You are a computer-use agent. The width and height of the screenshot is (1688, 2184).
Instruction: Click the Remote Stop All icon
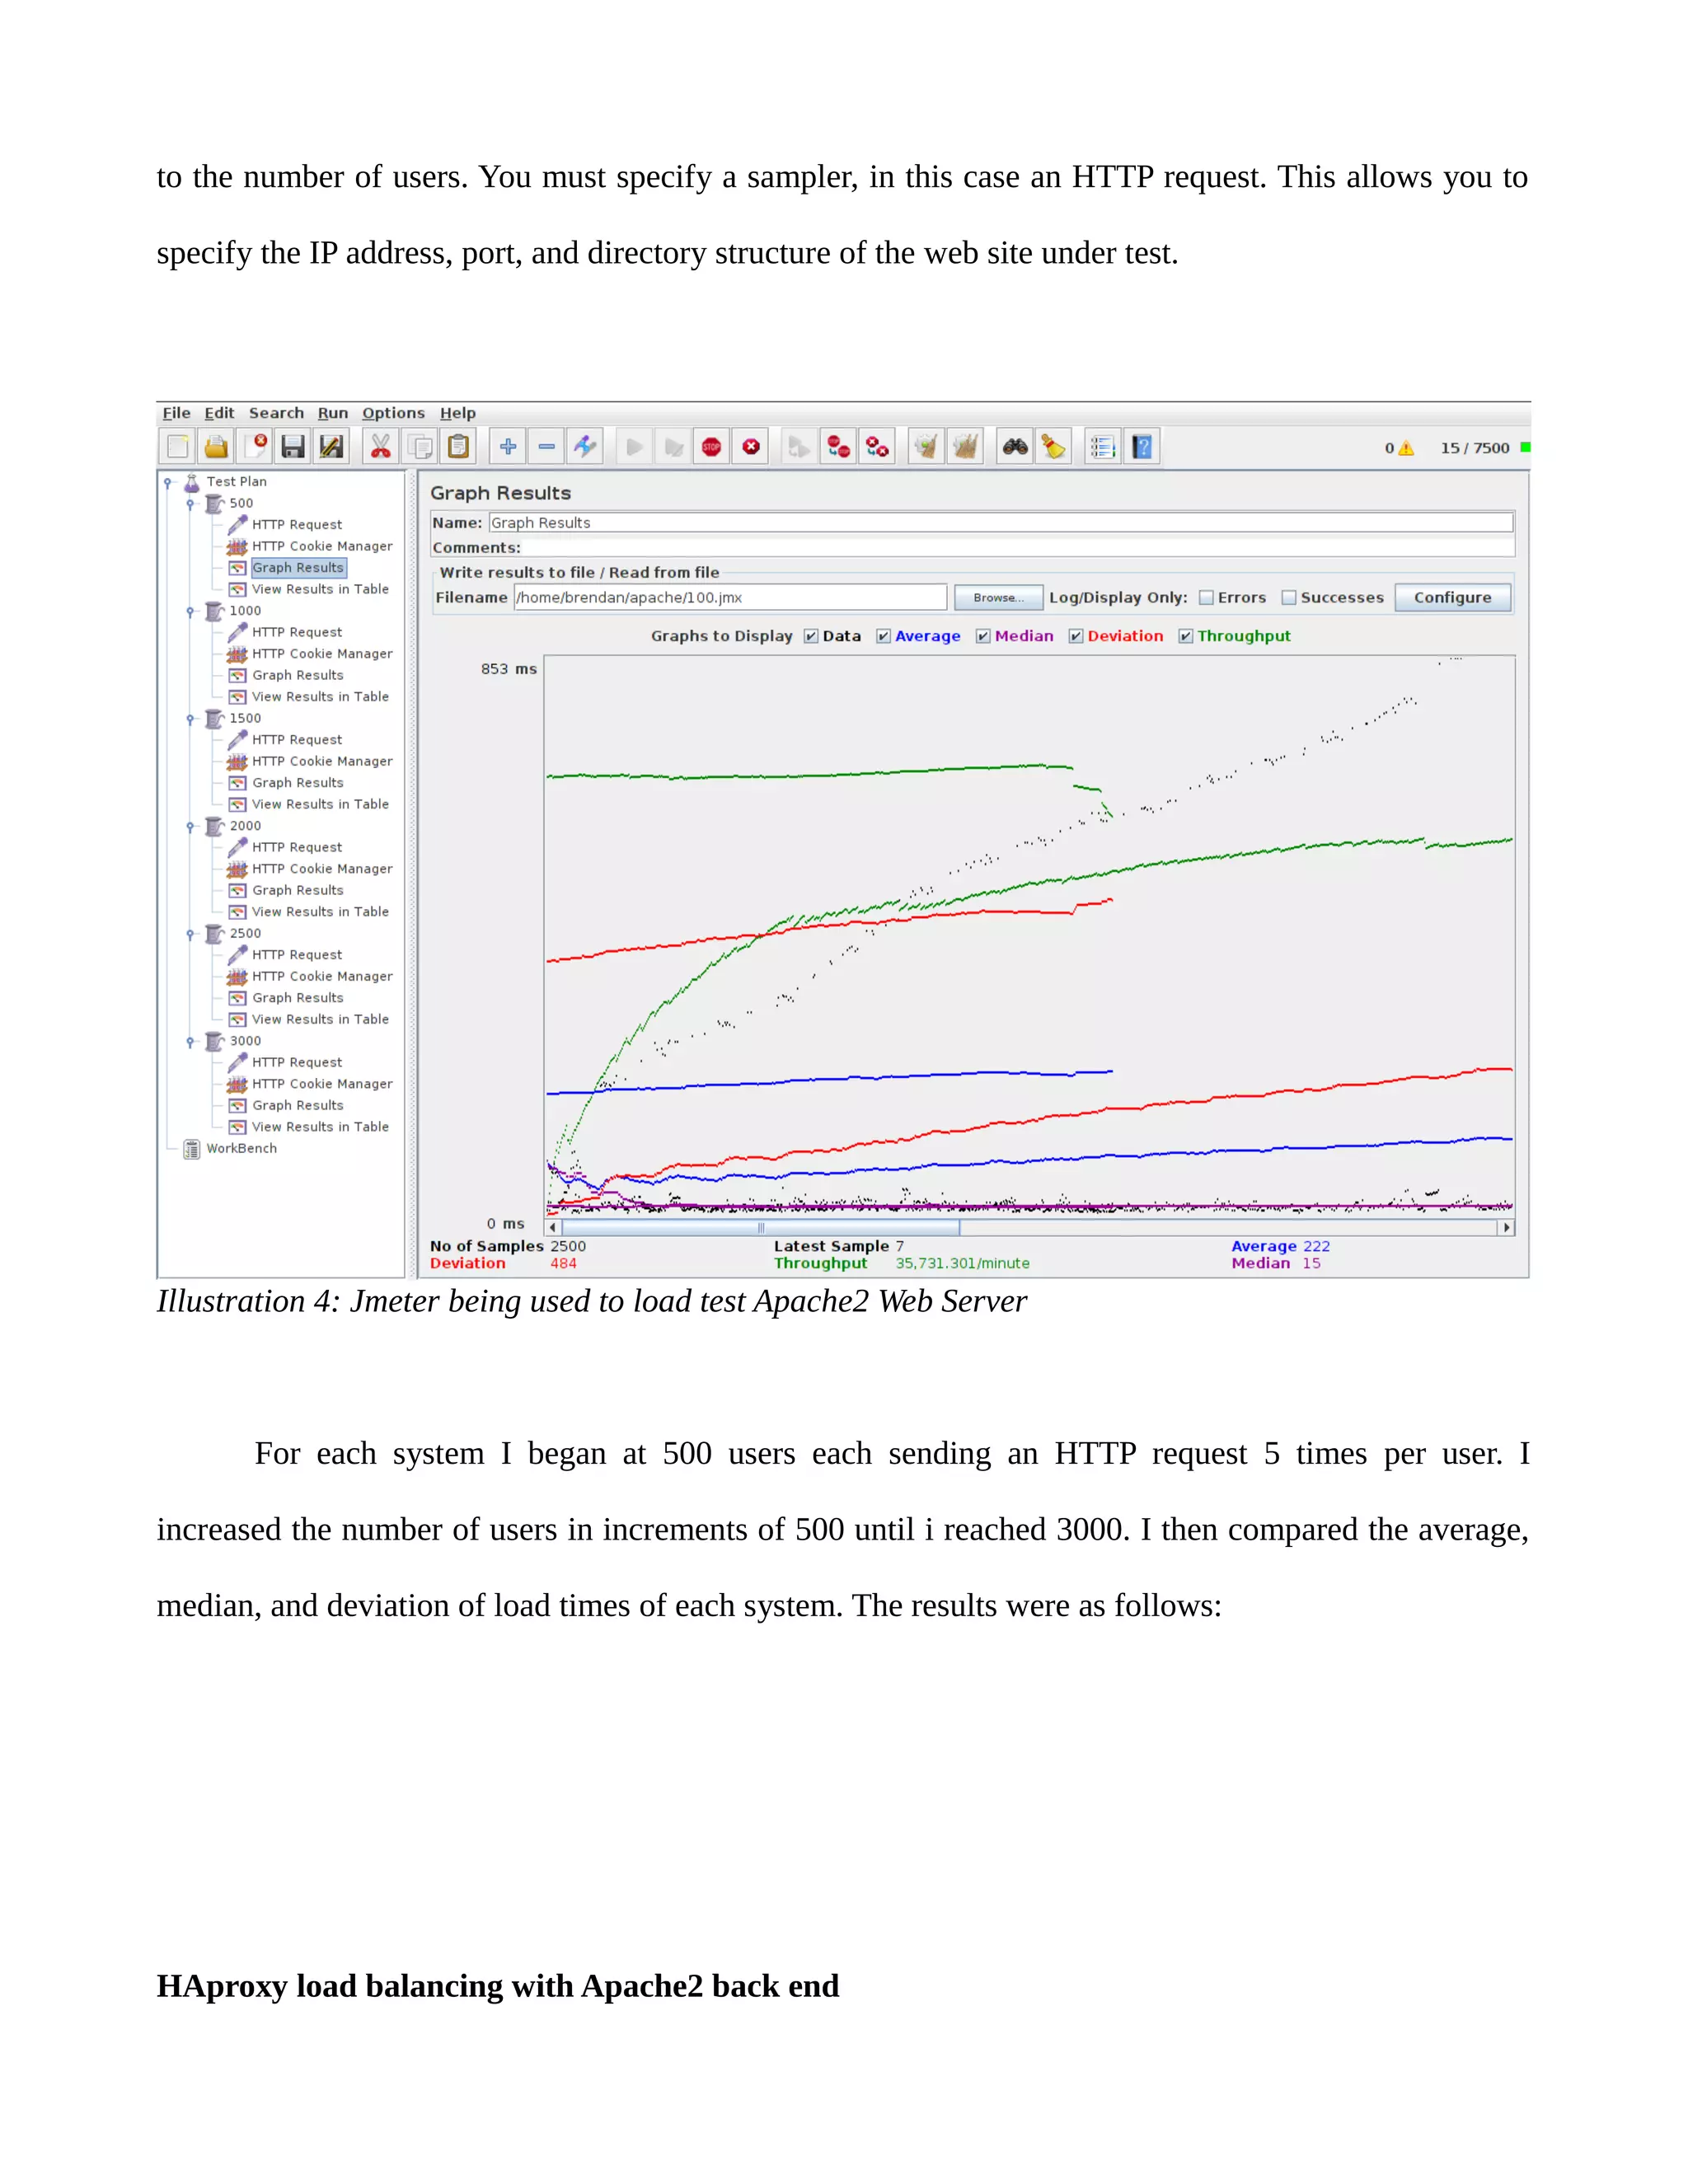click(838, 447)
